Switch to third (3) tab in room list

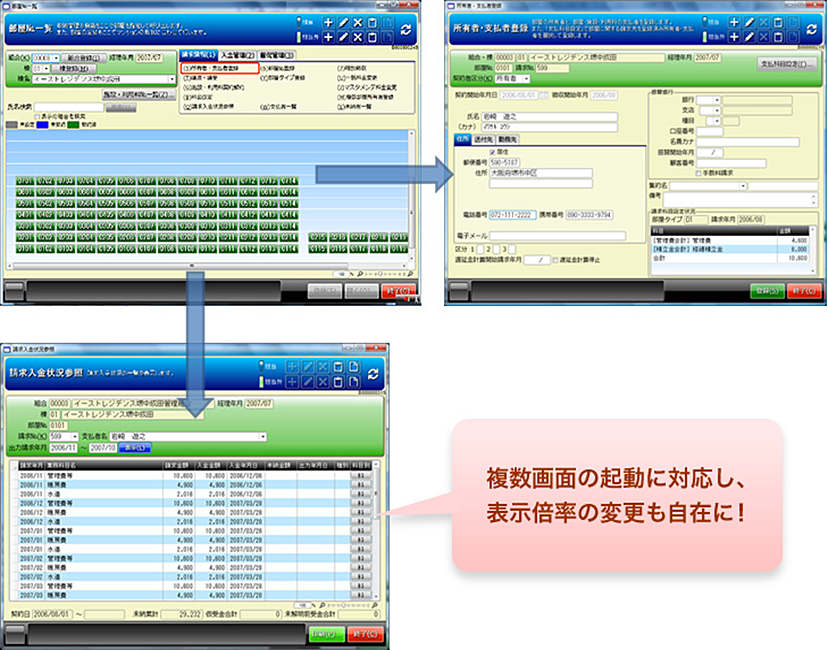[277, 55]
